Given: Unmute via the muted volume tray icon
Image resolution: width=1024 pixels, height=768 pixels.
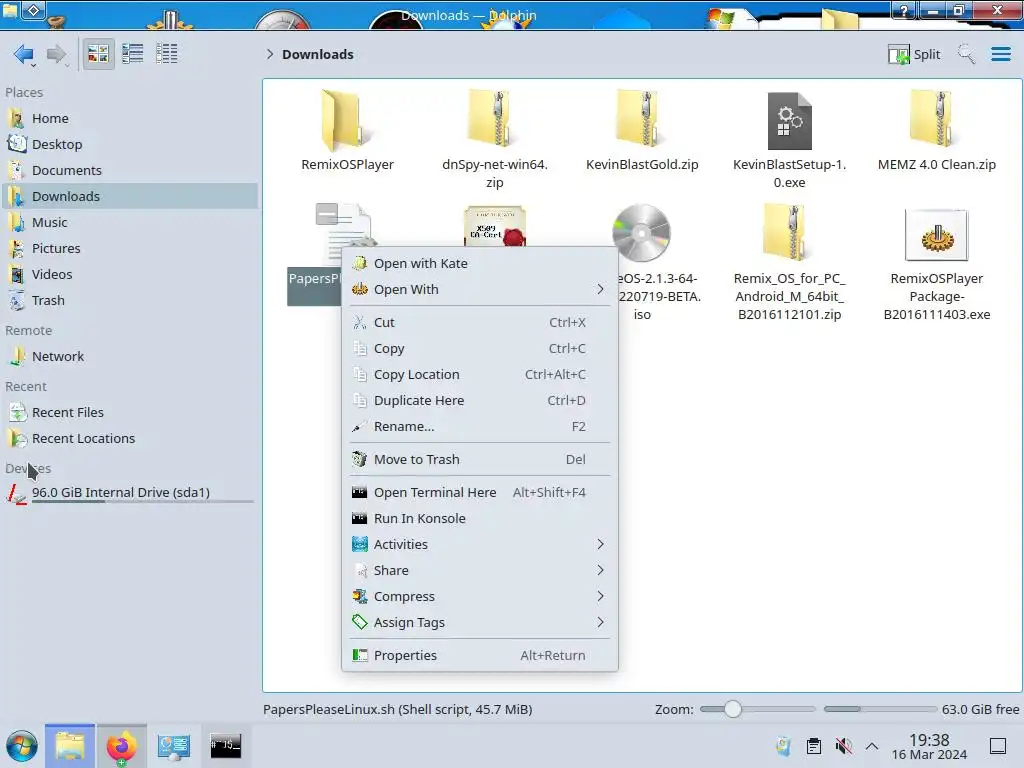Looking at the screenshot, I should click(844, 746).
